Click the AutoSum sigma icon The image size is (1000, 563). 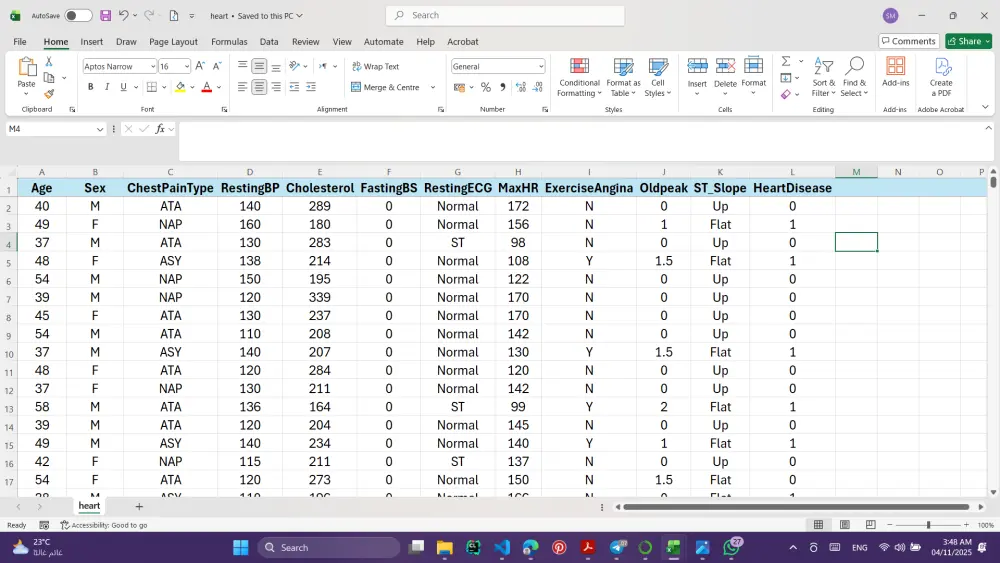click(786, 61)
